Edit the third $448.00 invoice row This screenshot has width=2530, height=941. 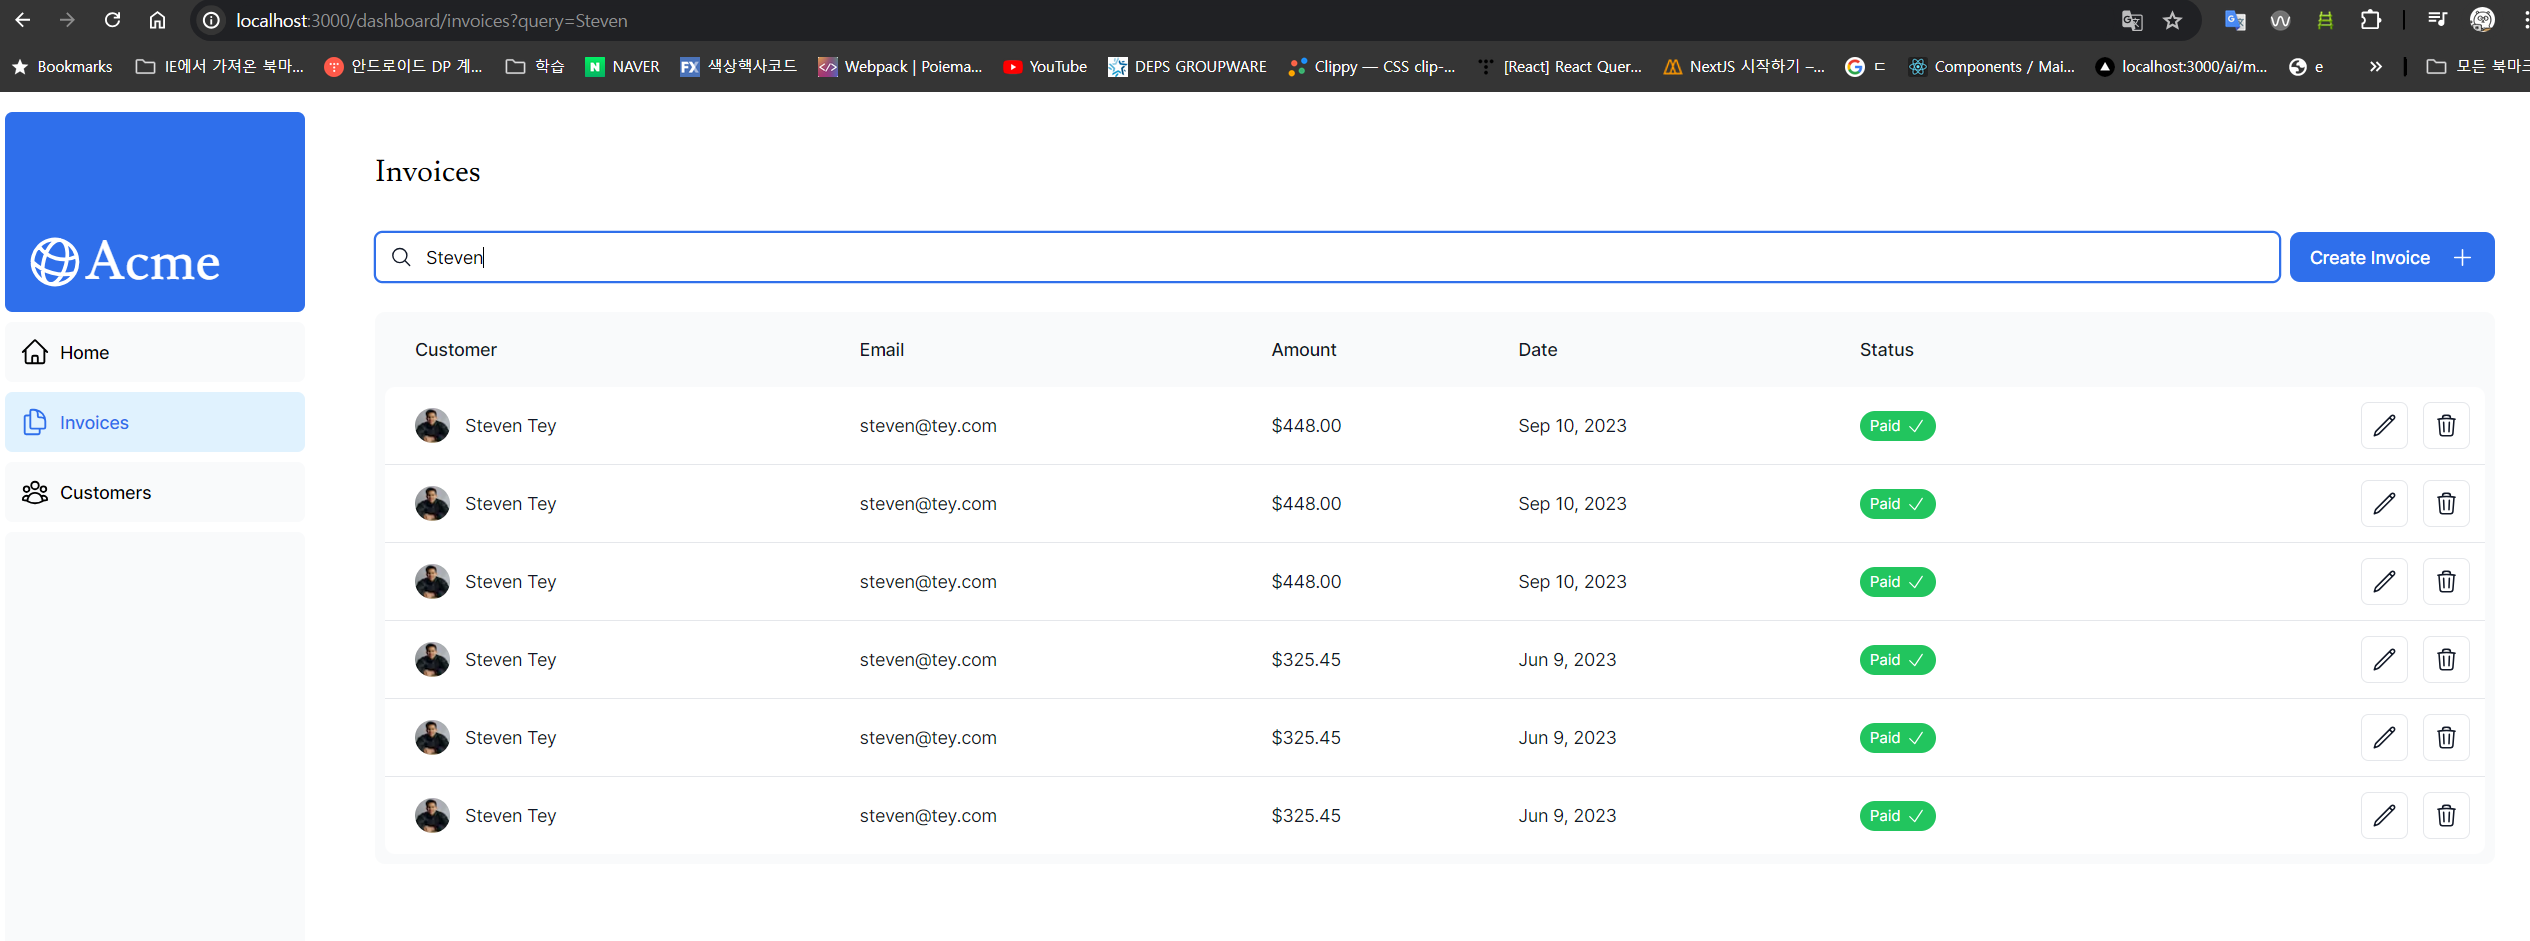tap(2384, 582)
